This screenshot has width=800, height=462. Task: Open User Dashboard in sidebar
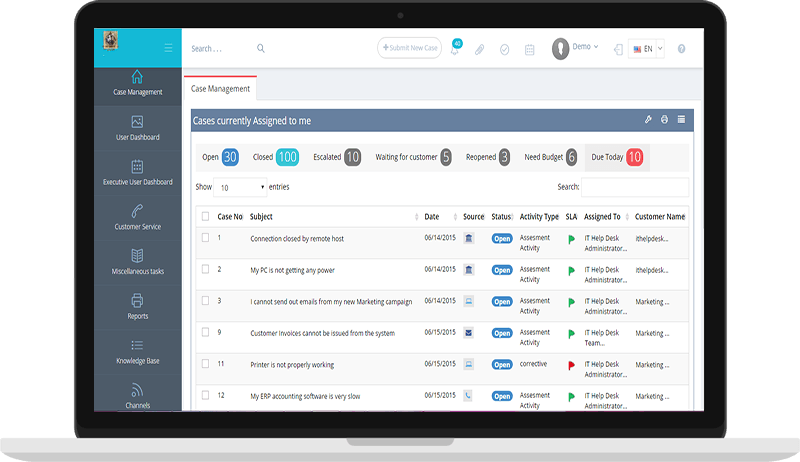tap(138, 129)
